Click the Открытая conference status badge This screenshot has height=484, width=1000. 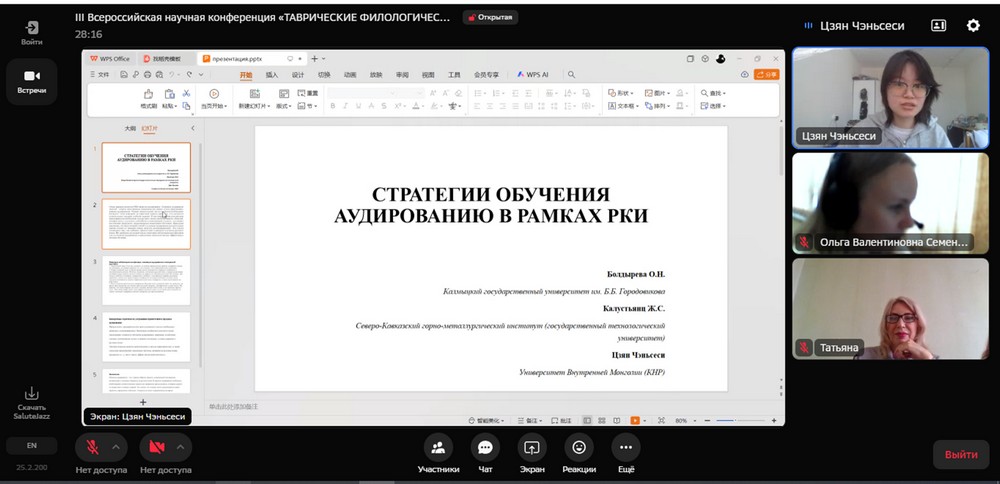490,18
